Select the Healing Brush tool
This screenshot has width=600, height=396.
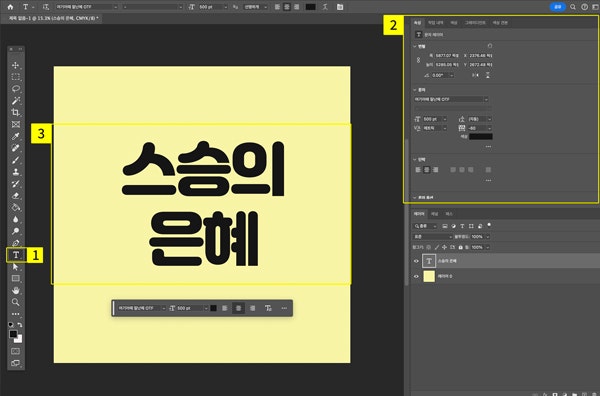coord(16,148)
